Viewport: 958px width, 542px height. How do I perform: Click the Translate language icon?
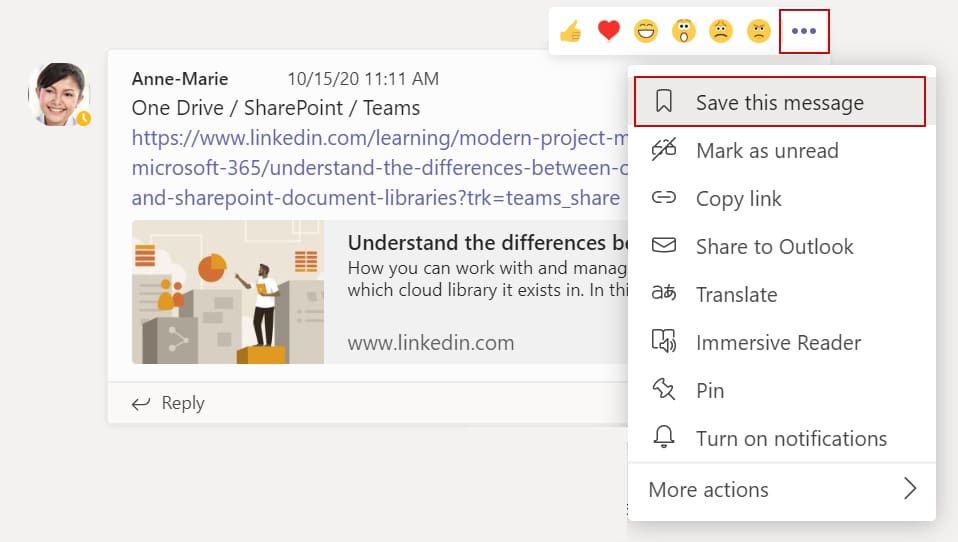pos(664,293)
